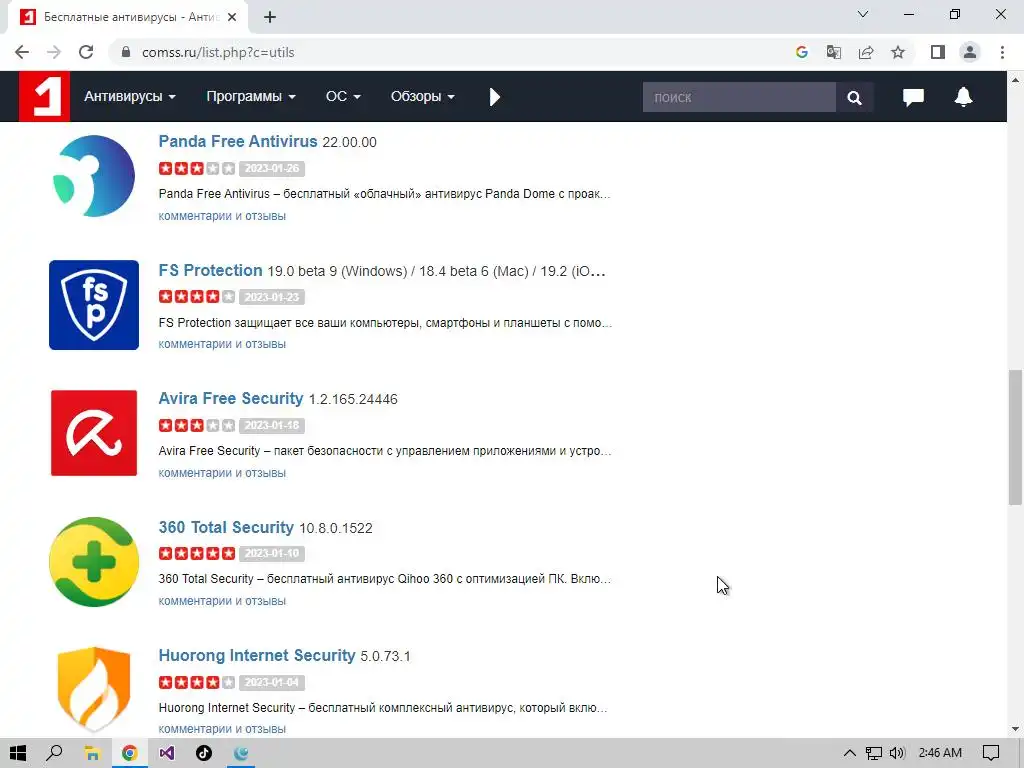
Task: Click the scrollbar down arrow
Action: point(1015,729)
